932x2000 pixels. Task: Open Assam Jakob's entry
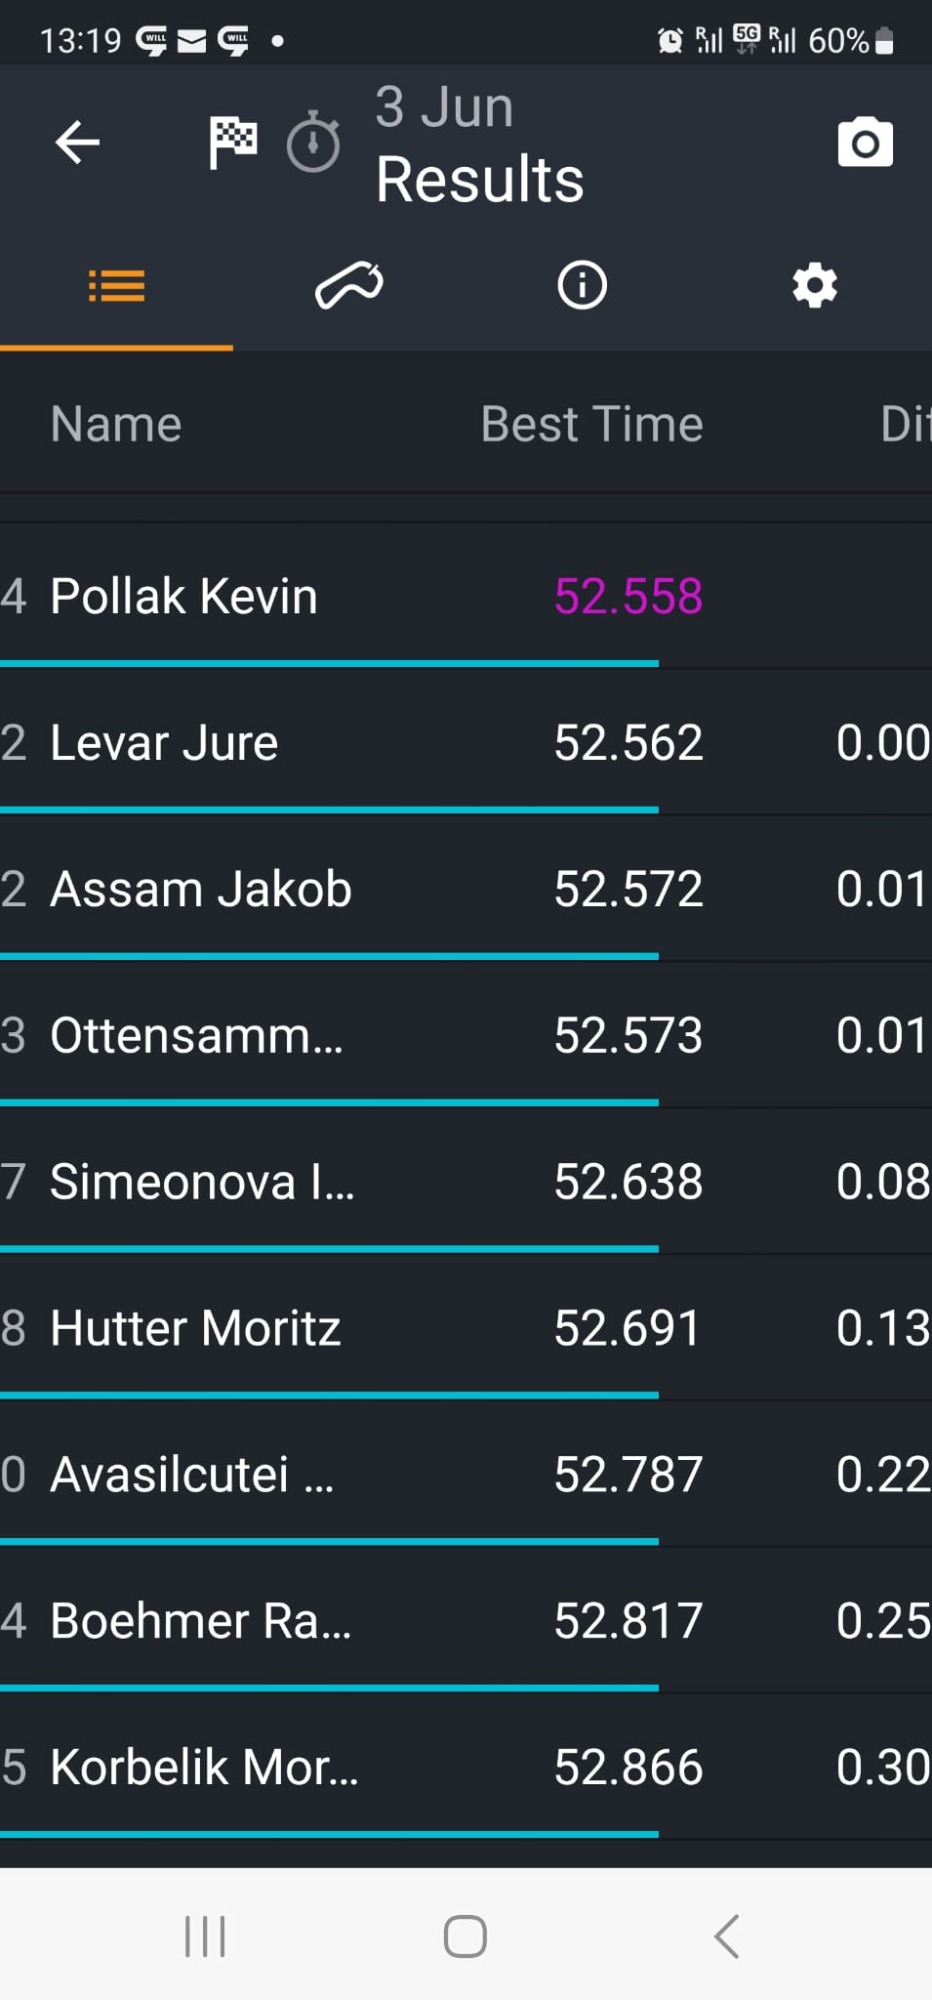(466, 889)
